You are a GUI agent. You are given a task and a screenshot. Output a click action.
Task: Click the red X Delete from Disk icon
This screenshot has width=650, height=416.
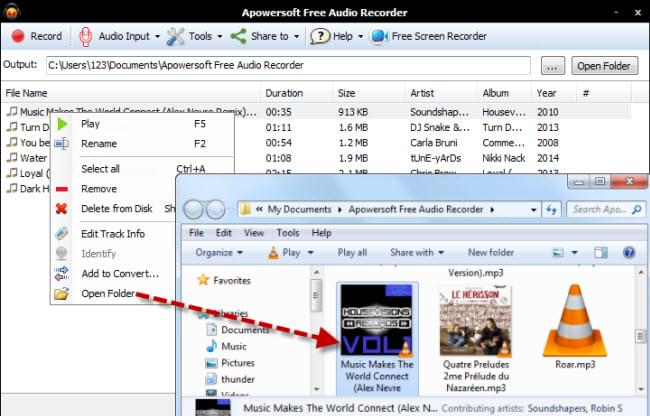point(61,208)
